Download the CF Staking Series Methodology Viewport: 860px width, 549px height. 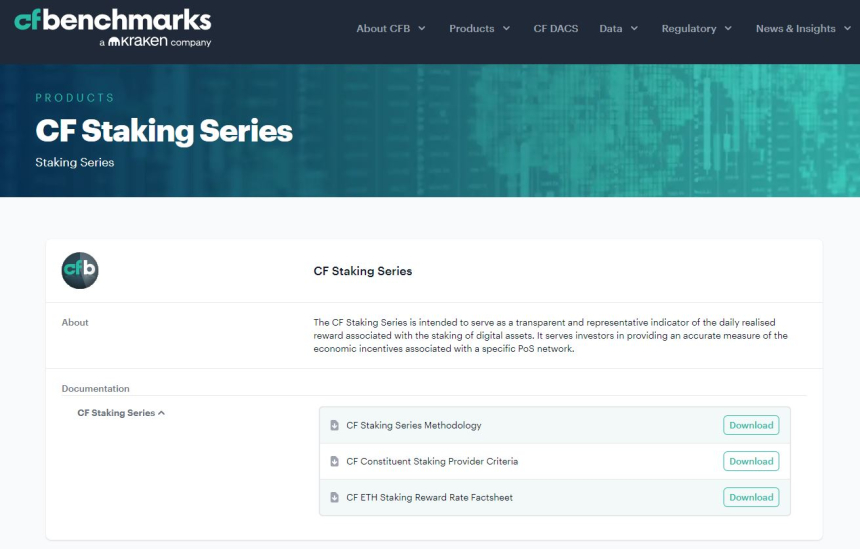point(750,425)
